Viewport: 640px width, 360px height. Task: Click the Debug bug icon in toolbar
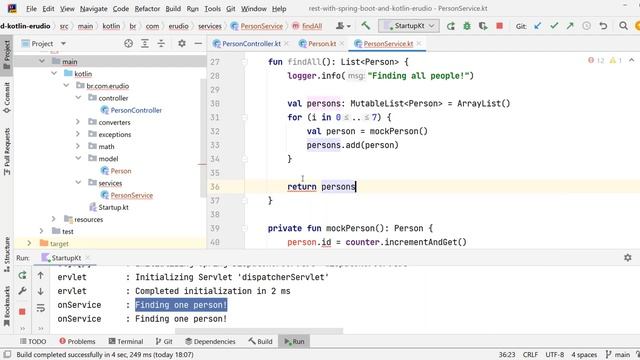(467, 26)
